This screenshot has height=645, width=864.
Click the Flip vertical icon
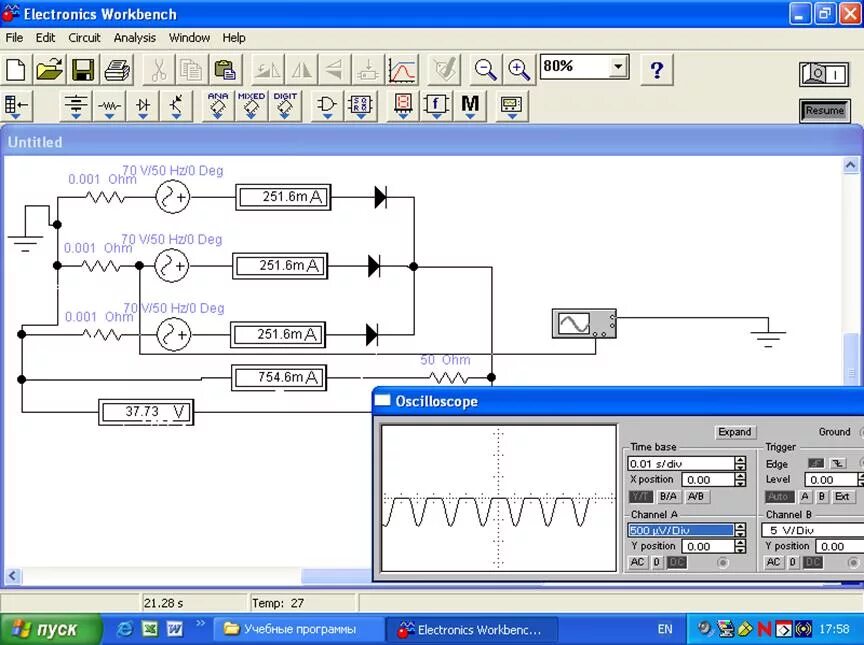coord(334,70)
